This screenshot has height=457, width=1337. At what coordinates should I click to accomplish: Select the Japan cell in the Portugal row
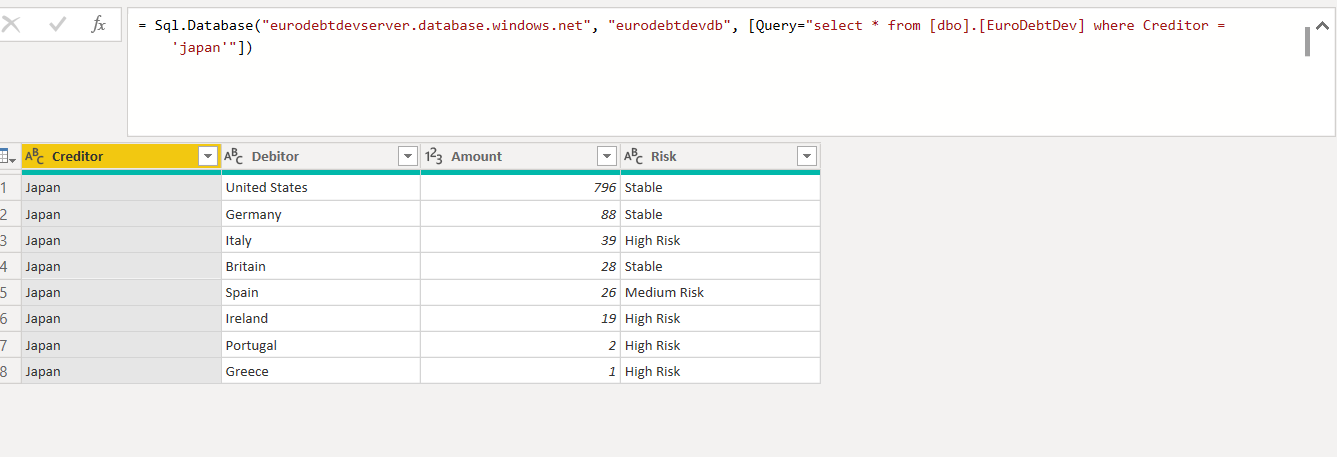point(121,345)
